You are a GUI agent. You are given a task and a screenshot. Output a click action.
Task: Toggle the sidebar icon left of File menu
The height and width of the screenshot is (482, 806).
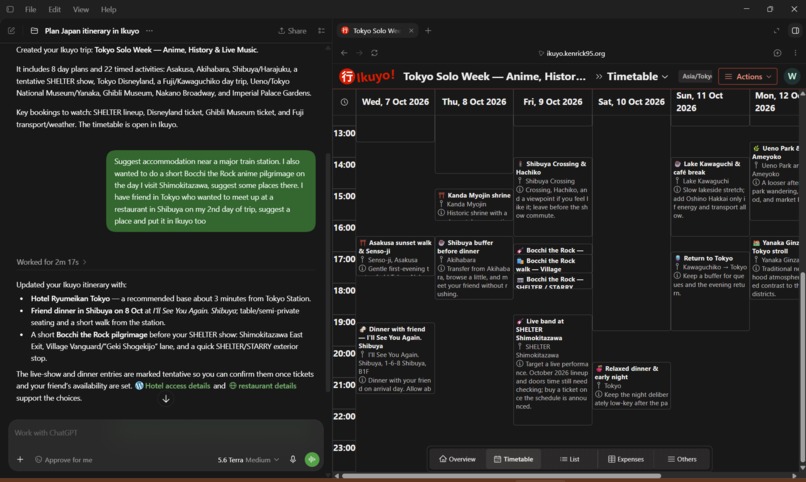10,9
